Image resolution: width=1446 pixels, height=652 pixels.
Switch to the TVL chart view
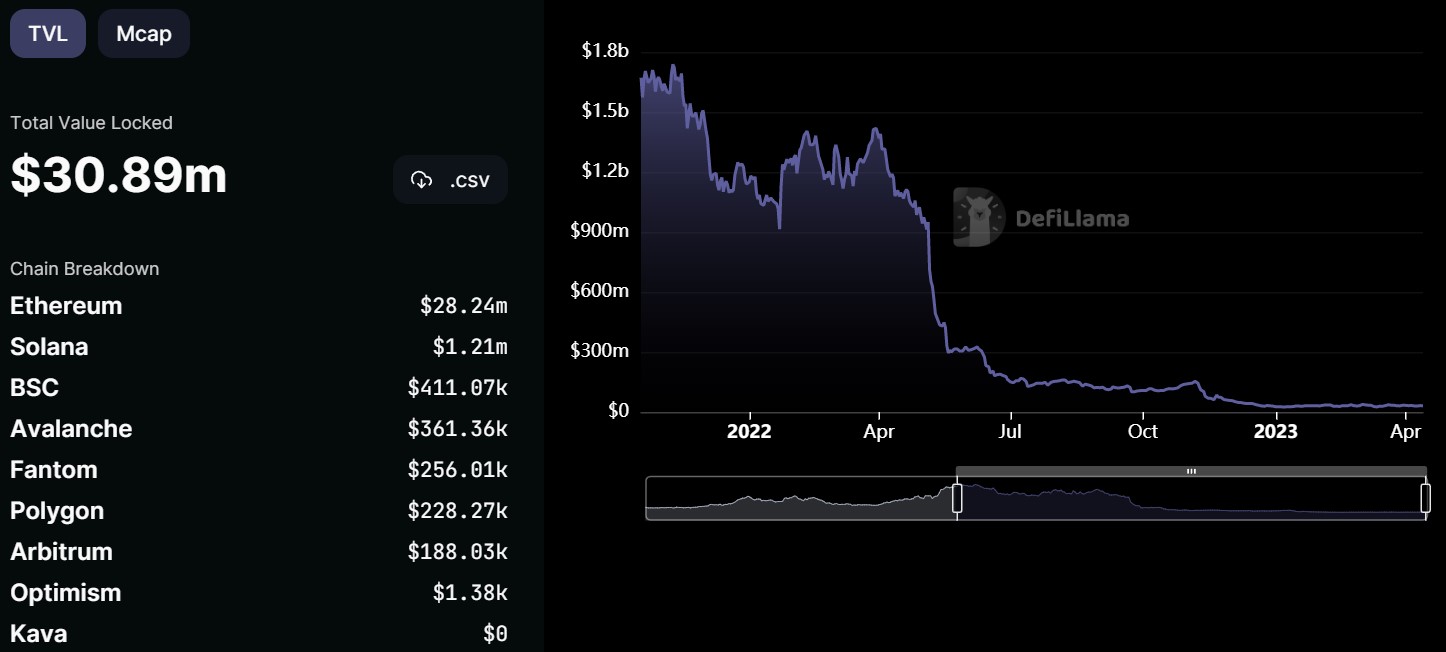47,34
